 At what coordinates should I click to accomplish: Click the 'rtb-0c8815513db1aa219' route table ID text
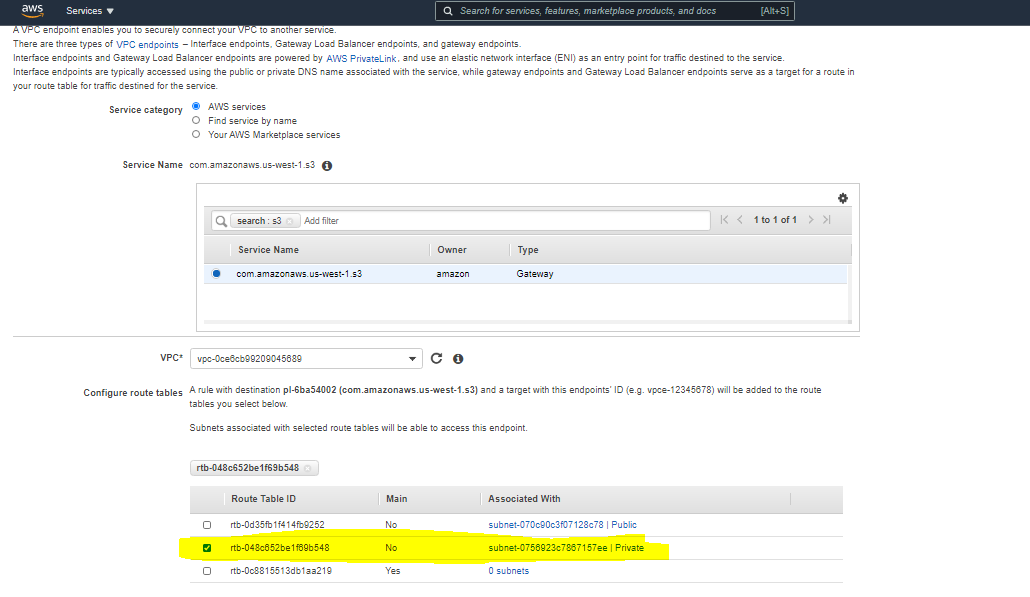point(280,571)
